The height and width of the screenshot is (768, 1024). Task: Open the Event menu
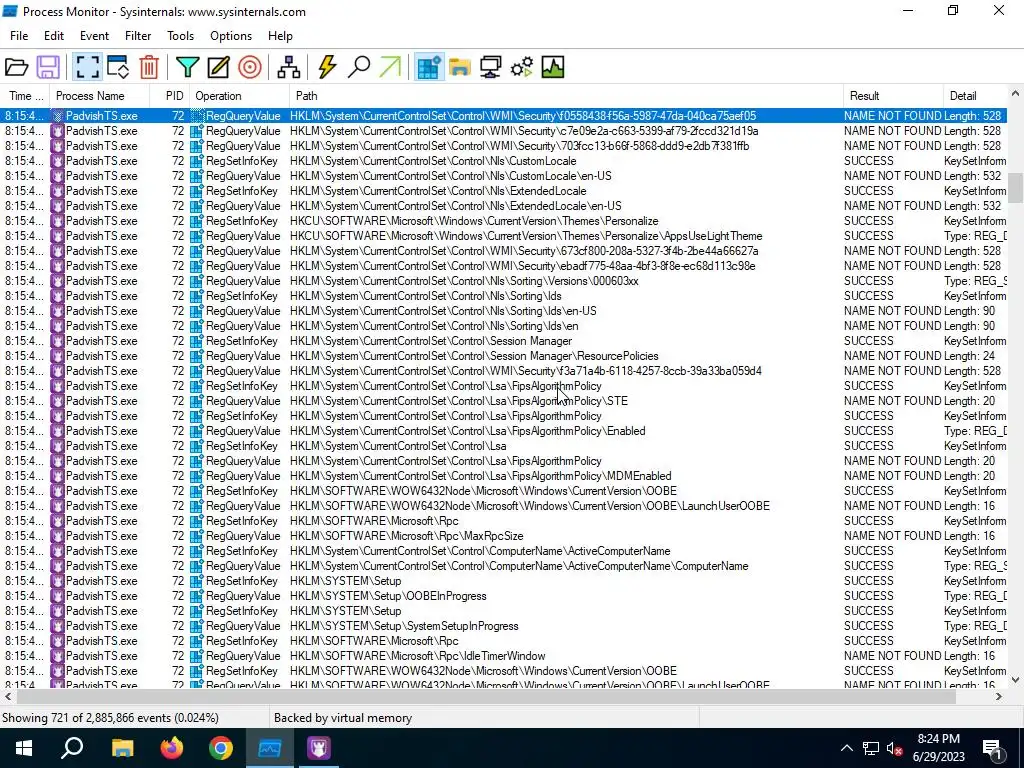click(x=94, y=36)
